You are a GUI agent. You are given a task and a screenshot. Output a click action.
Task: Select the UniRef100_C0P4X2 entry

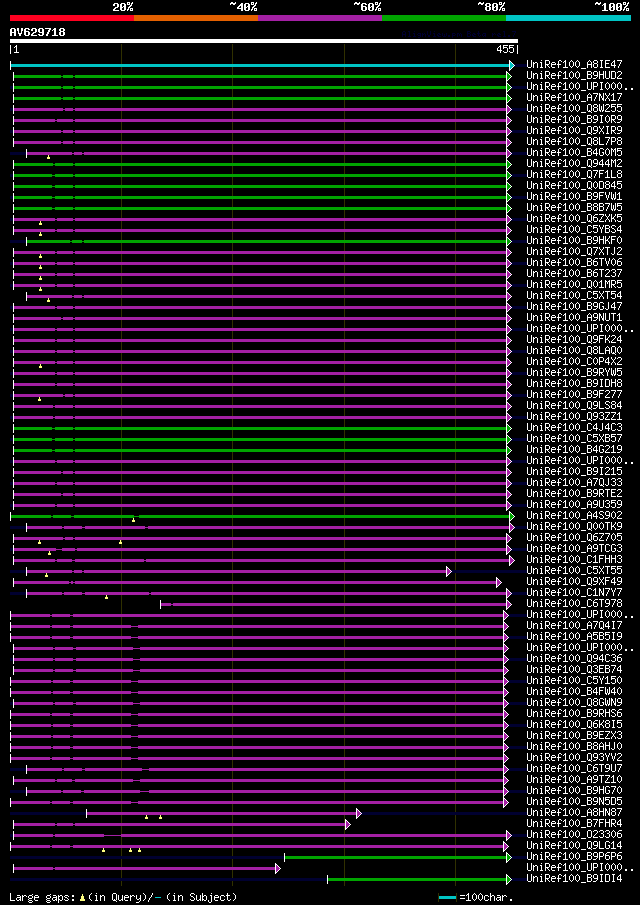click(574, 362)
